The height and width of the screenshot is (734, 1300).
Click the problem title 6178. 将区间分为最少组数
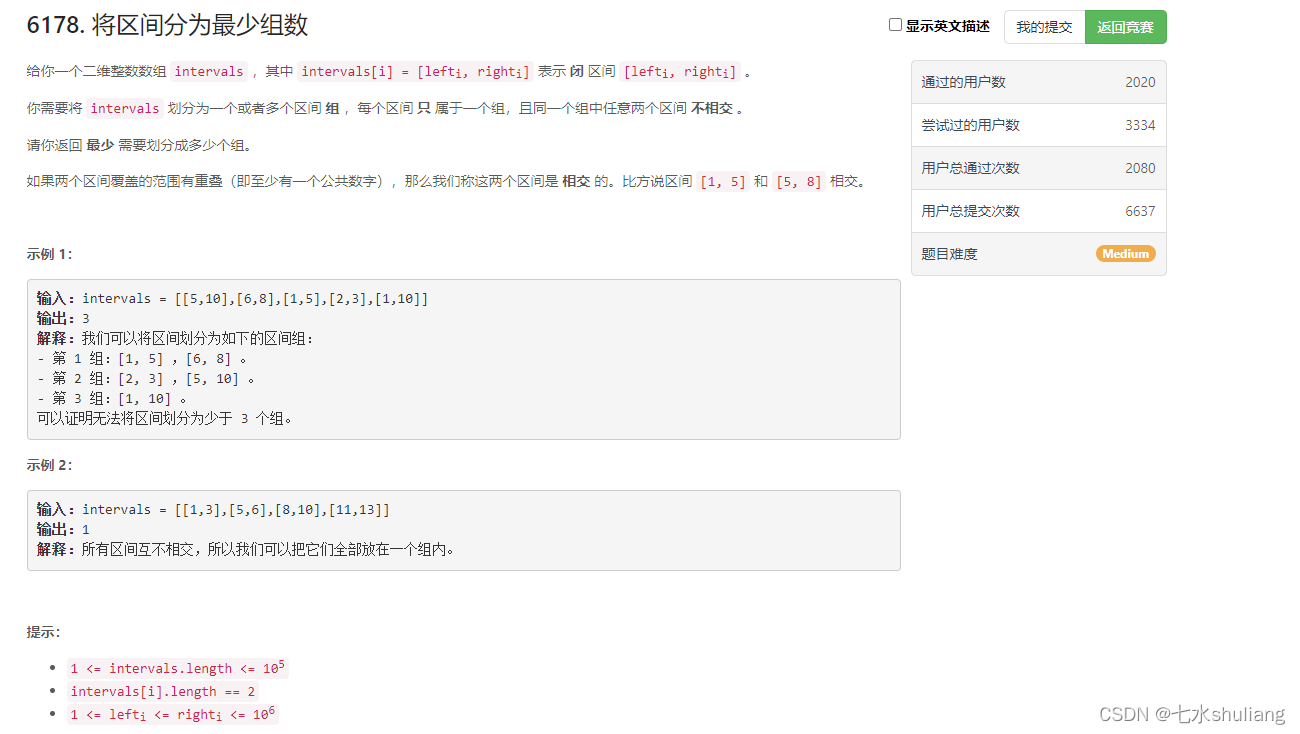(x=167, y=25)
